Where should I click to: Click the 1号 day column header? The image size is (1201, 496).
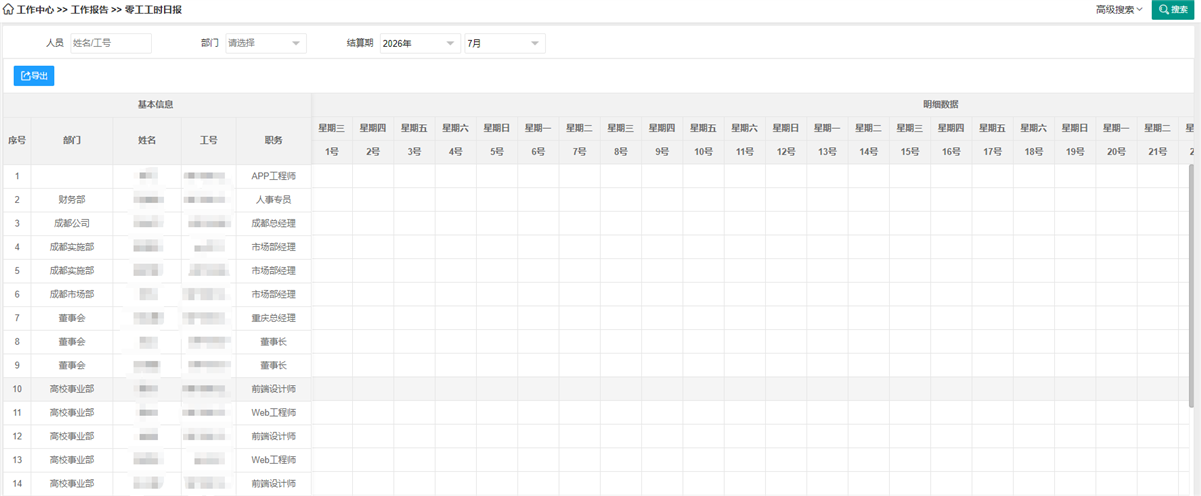[x=332, y=152]
